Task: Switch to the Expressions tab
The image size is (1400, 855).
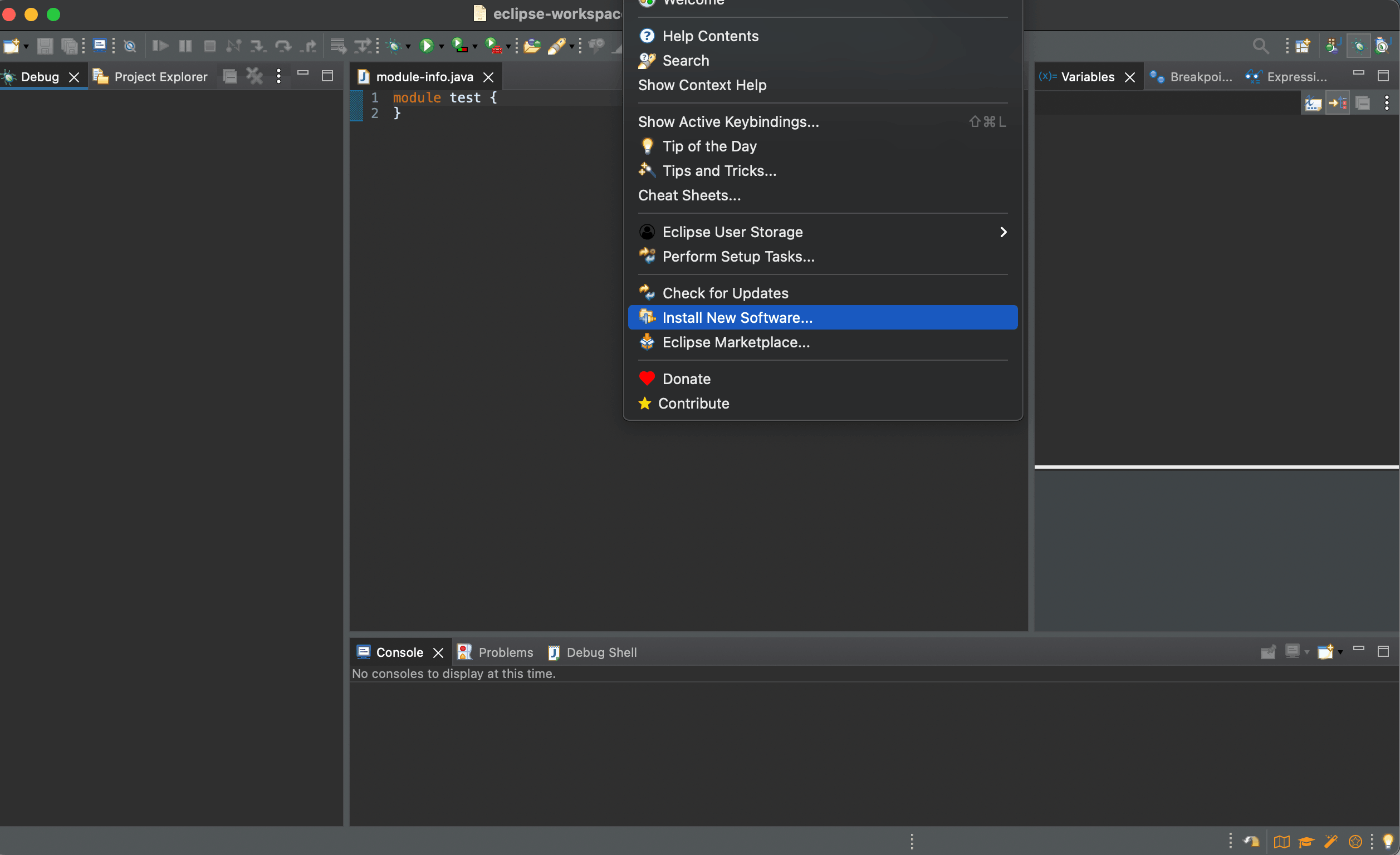Action: point(1287,76)
